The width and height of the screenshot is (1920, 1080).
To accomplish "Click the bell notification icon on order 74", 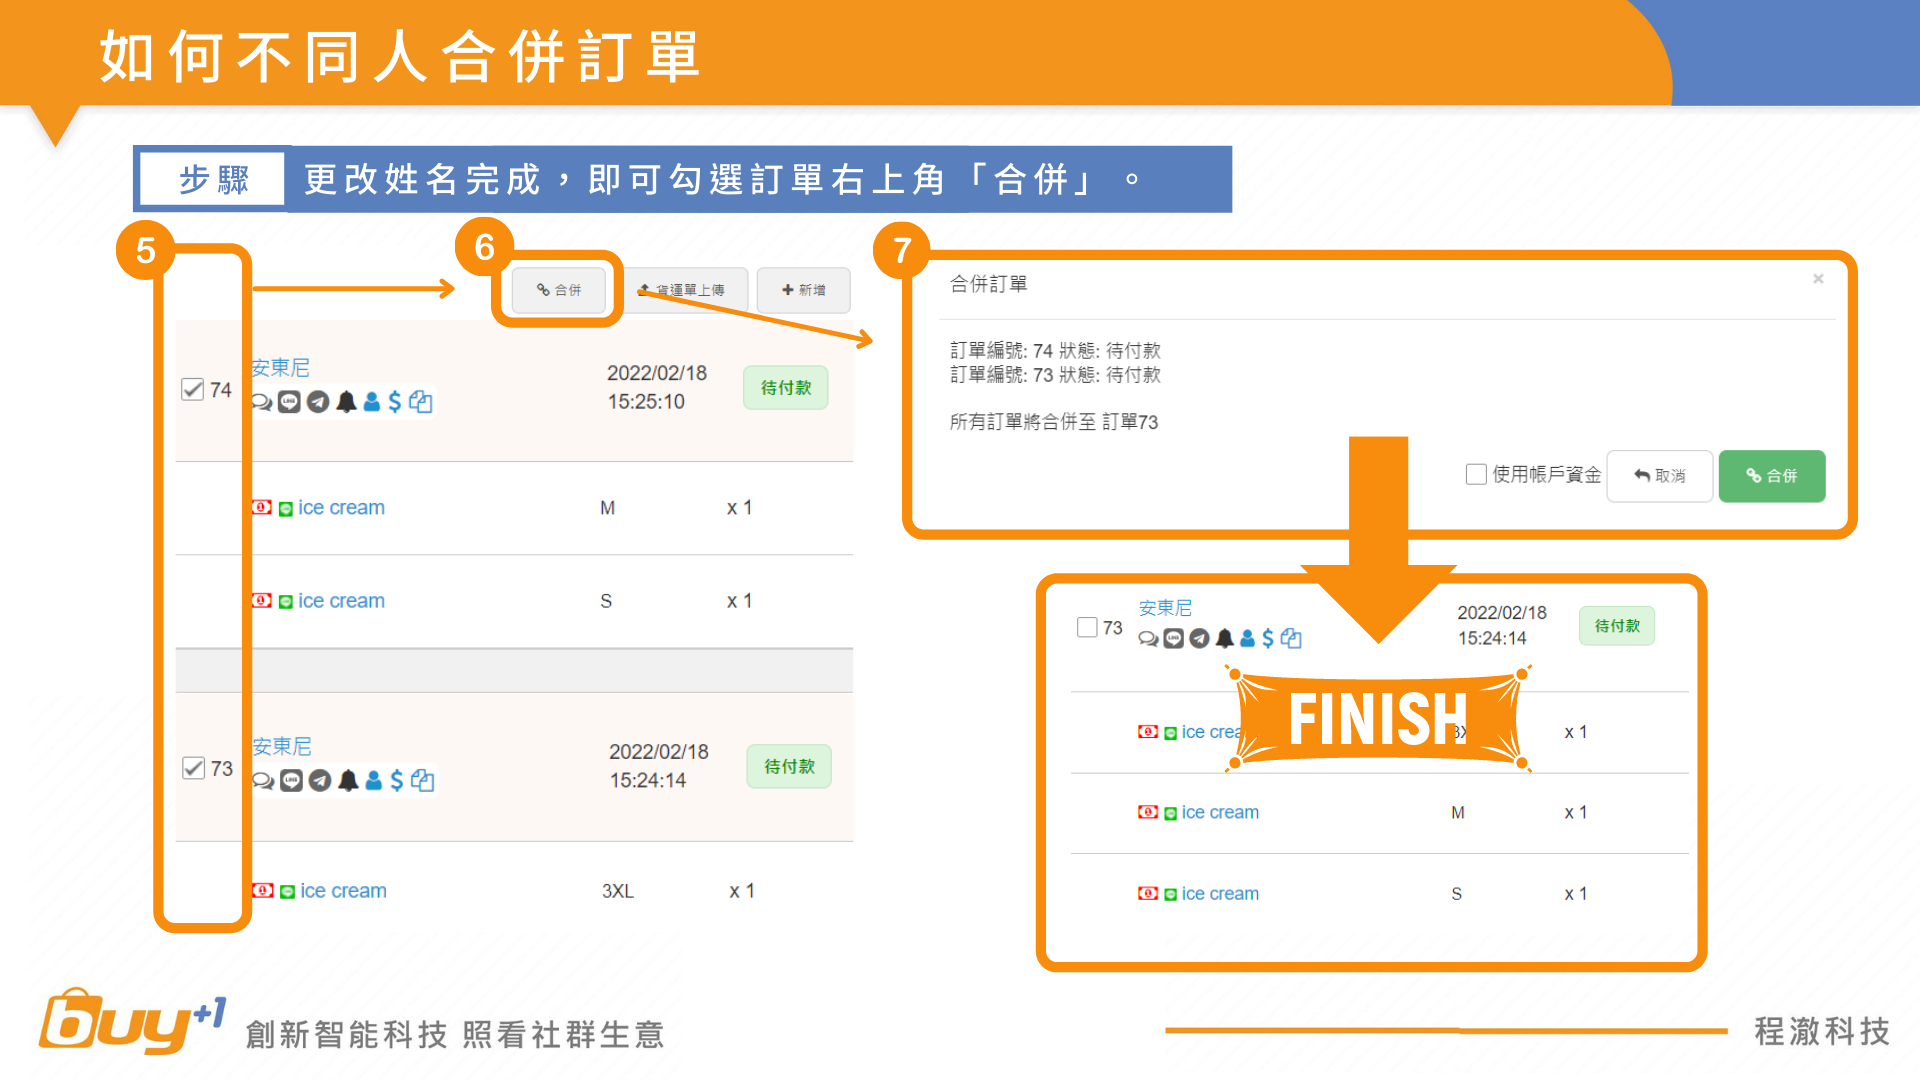I will click(x=346, y=402).
